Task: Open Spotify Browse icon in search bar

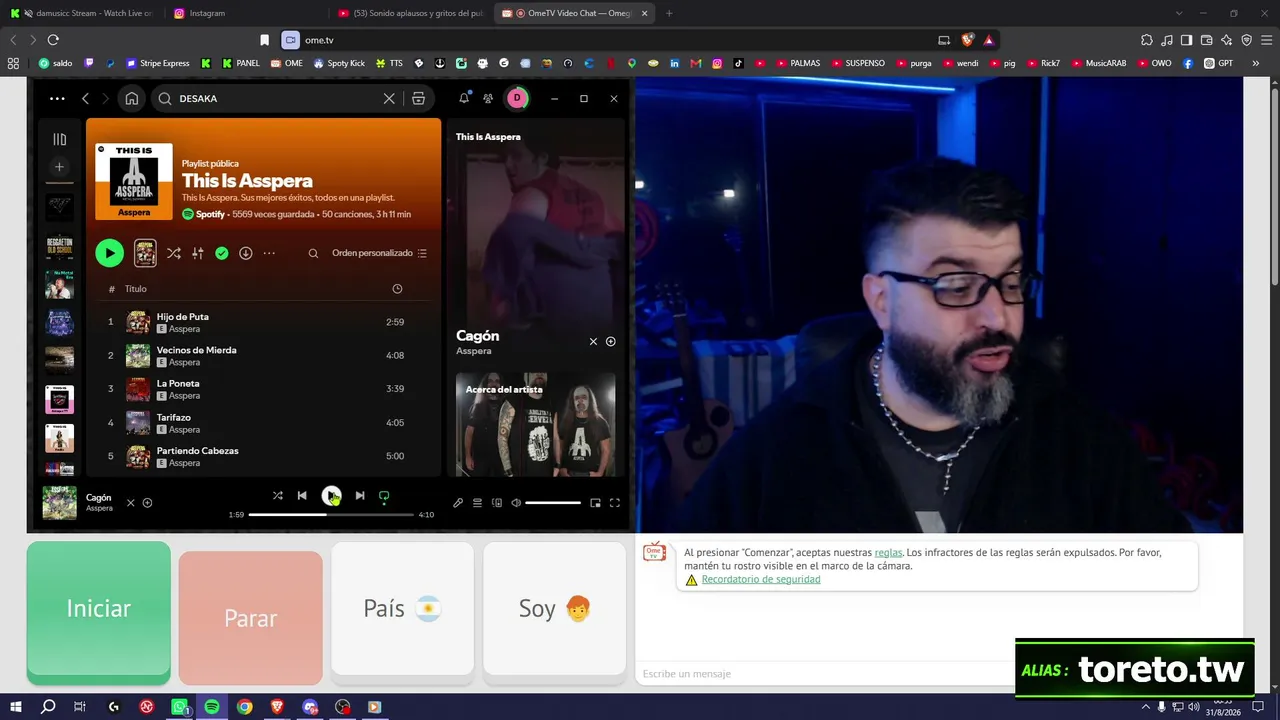Action: pyautogui.click(x=418, y=99)
